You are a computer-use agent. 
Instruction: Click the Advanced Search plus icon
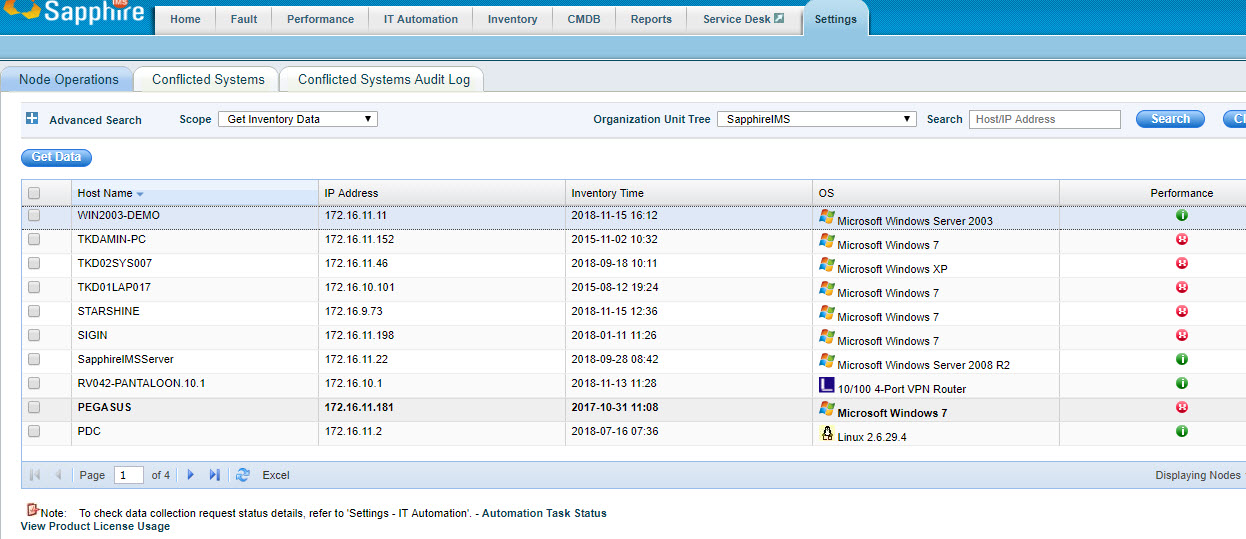coord(32,119)
